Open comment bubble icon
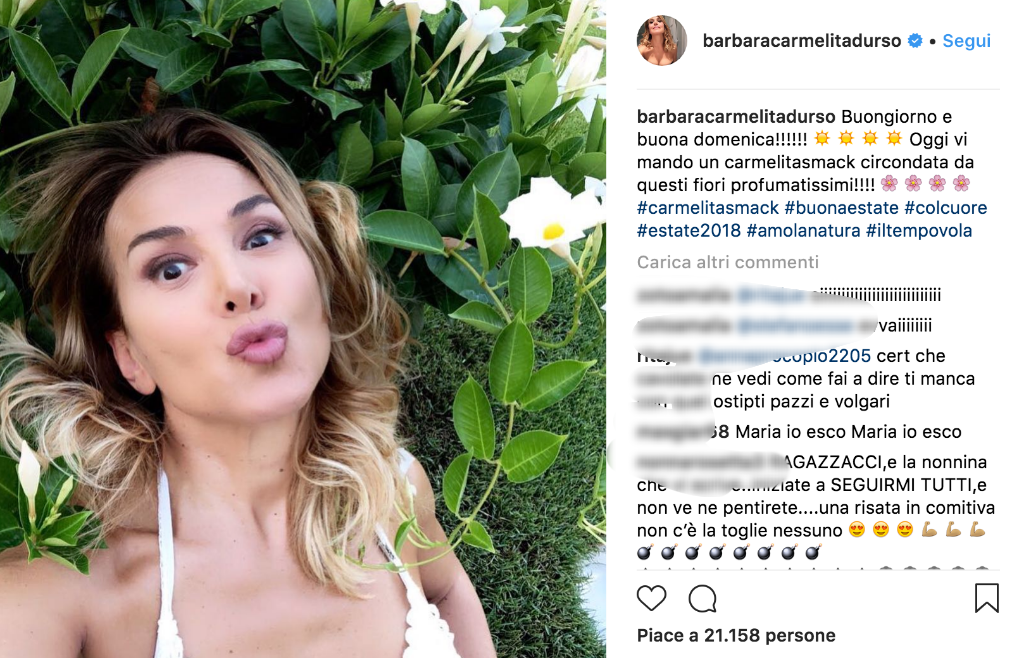1024x658 pixels. pyautogui.click(x=703, y=598)
